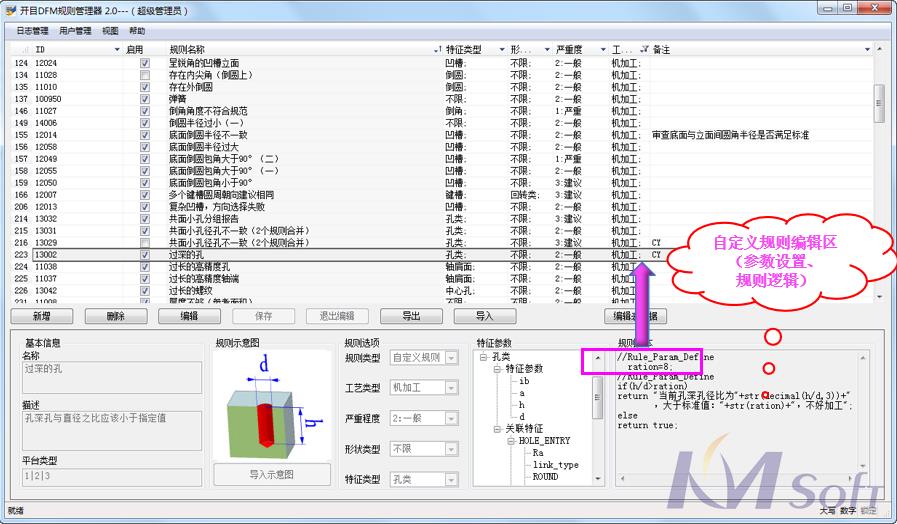897x524 pixels.
Task: Open the 特征类型 dropdown showing 孔类
Action: (452, 479)
